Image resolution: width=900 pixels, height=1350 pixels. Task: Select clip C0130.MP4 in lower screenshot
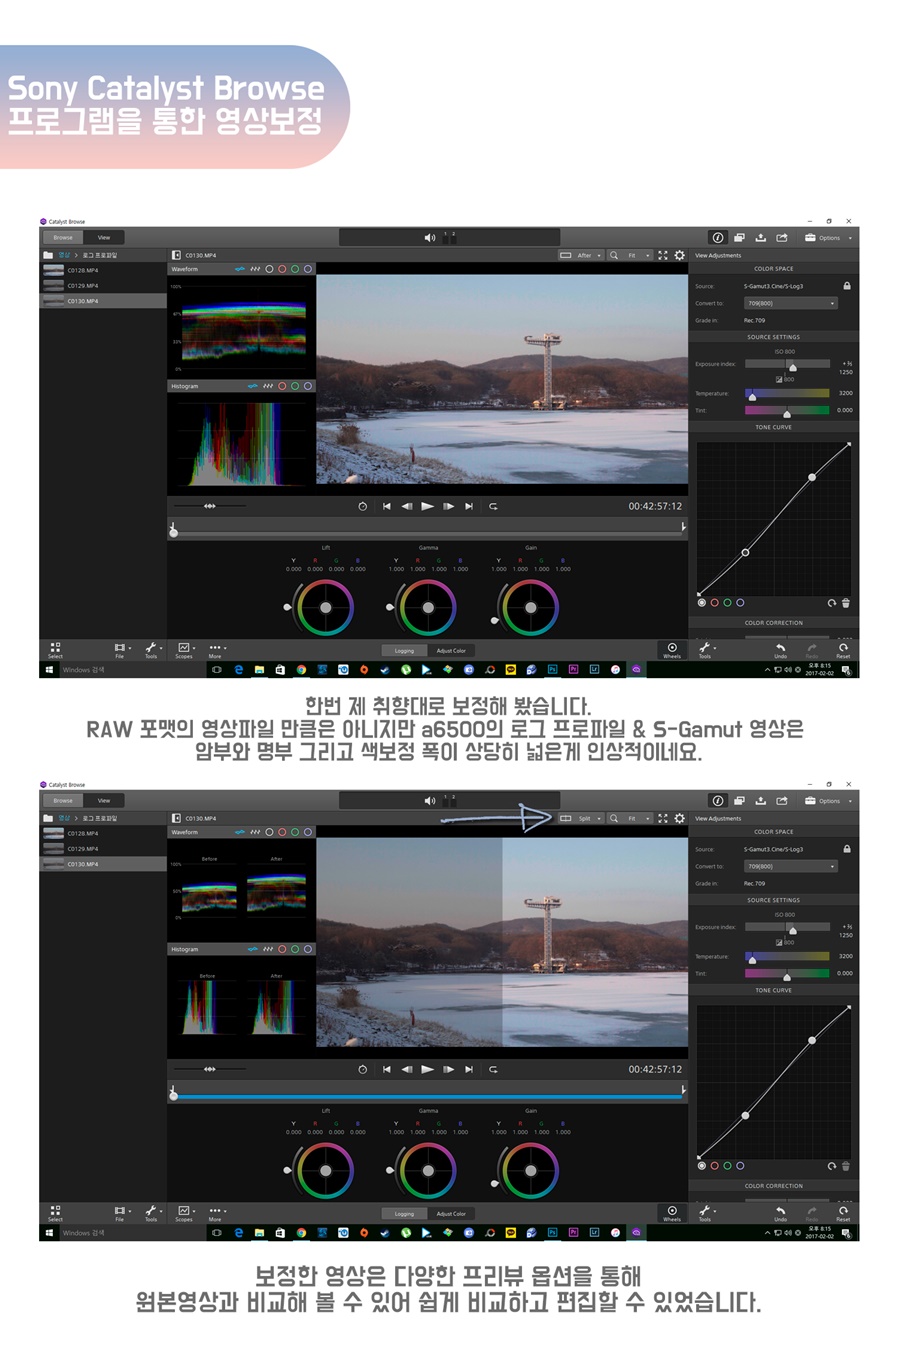[x=103, y=864]
